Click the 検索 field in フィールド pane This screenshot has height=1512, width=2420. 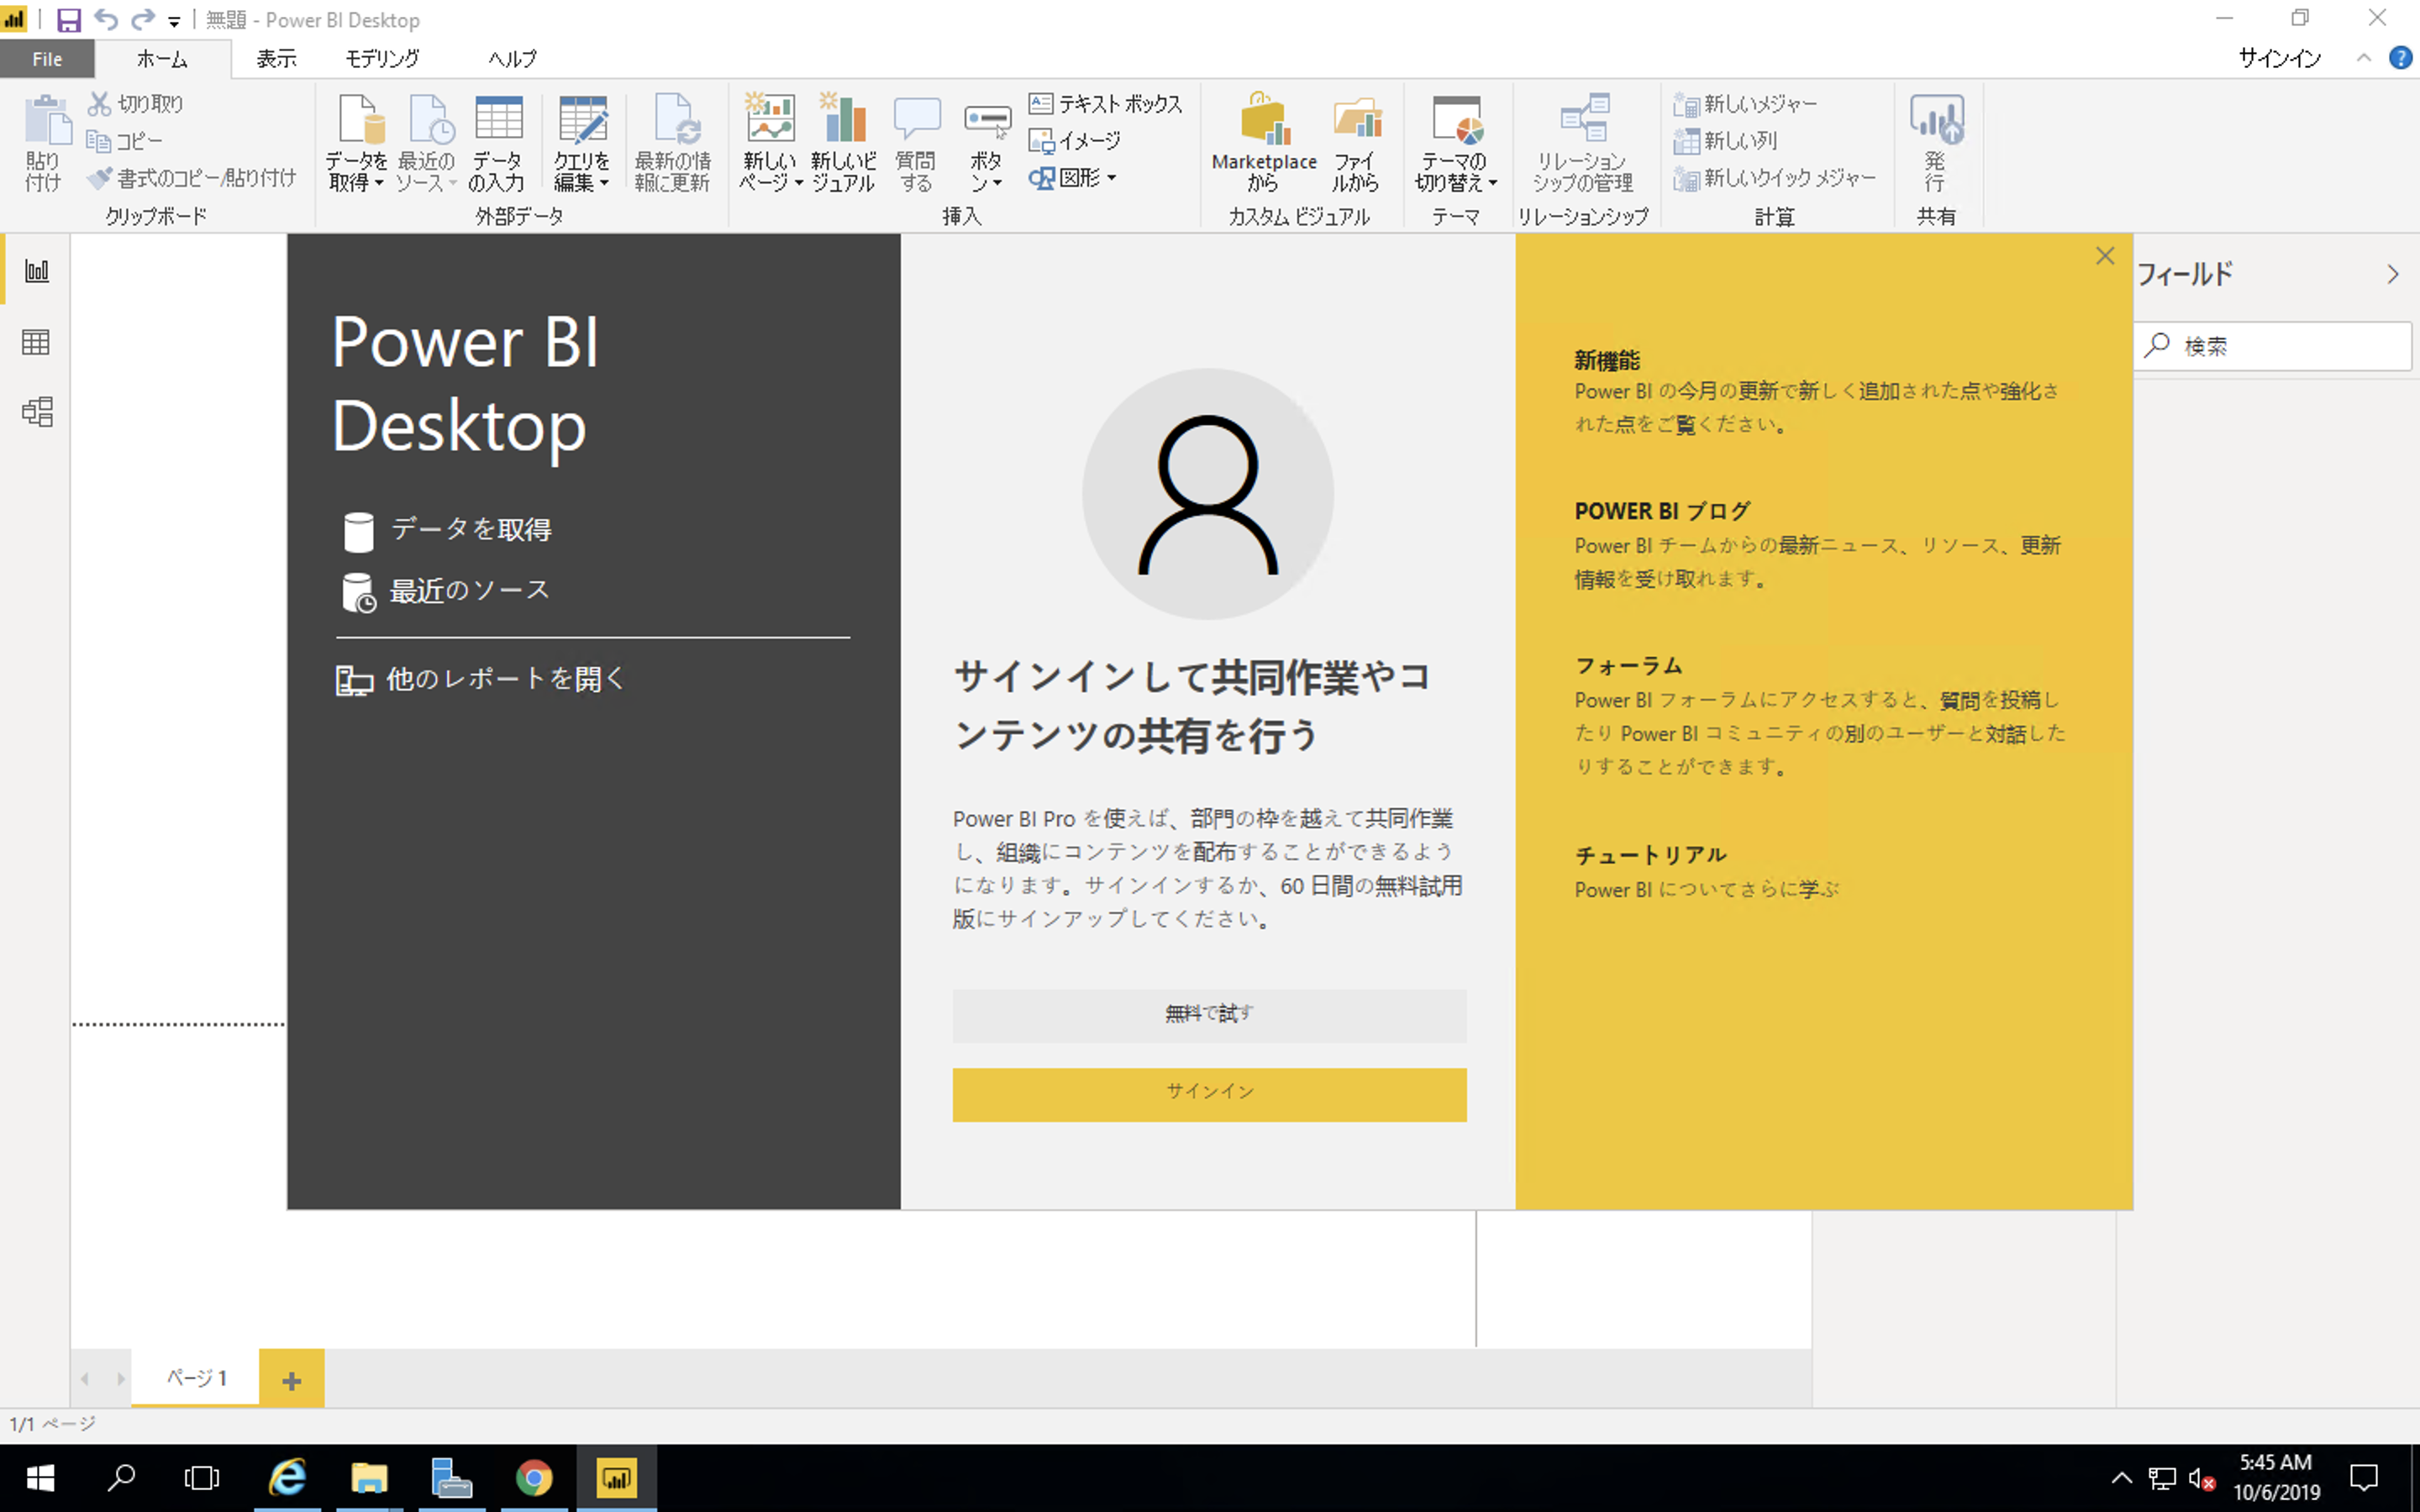tap(2272, 346)
